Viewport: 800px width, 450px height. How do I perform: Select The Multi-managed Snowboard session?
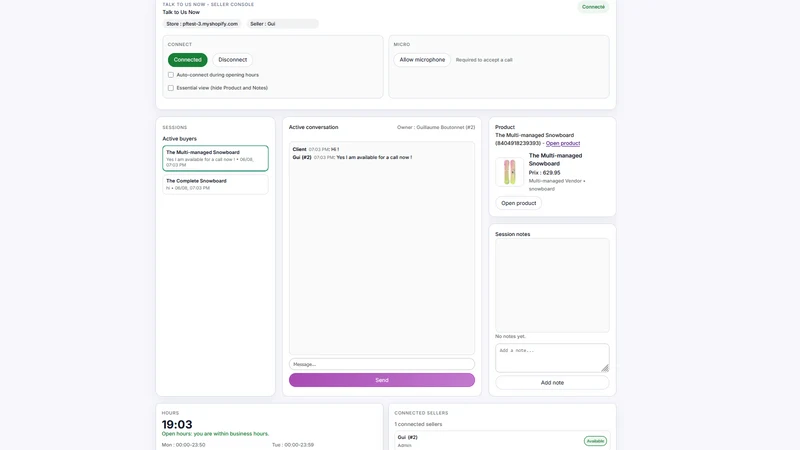click(215, 158)
